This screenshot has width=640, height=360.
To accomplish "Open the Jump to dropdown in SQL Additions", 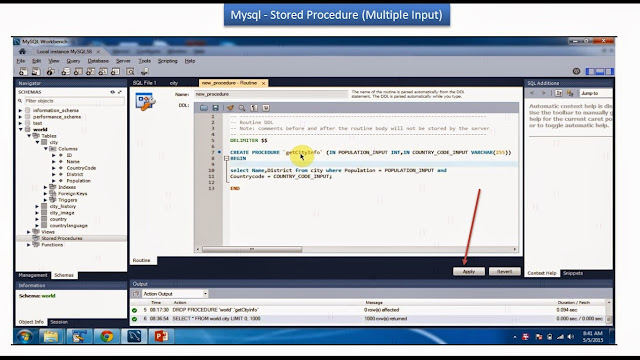I will [596, 93].
